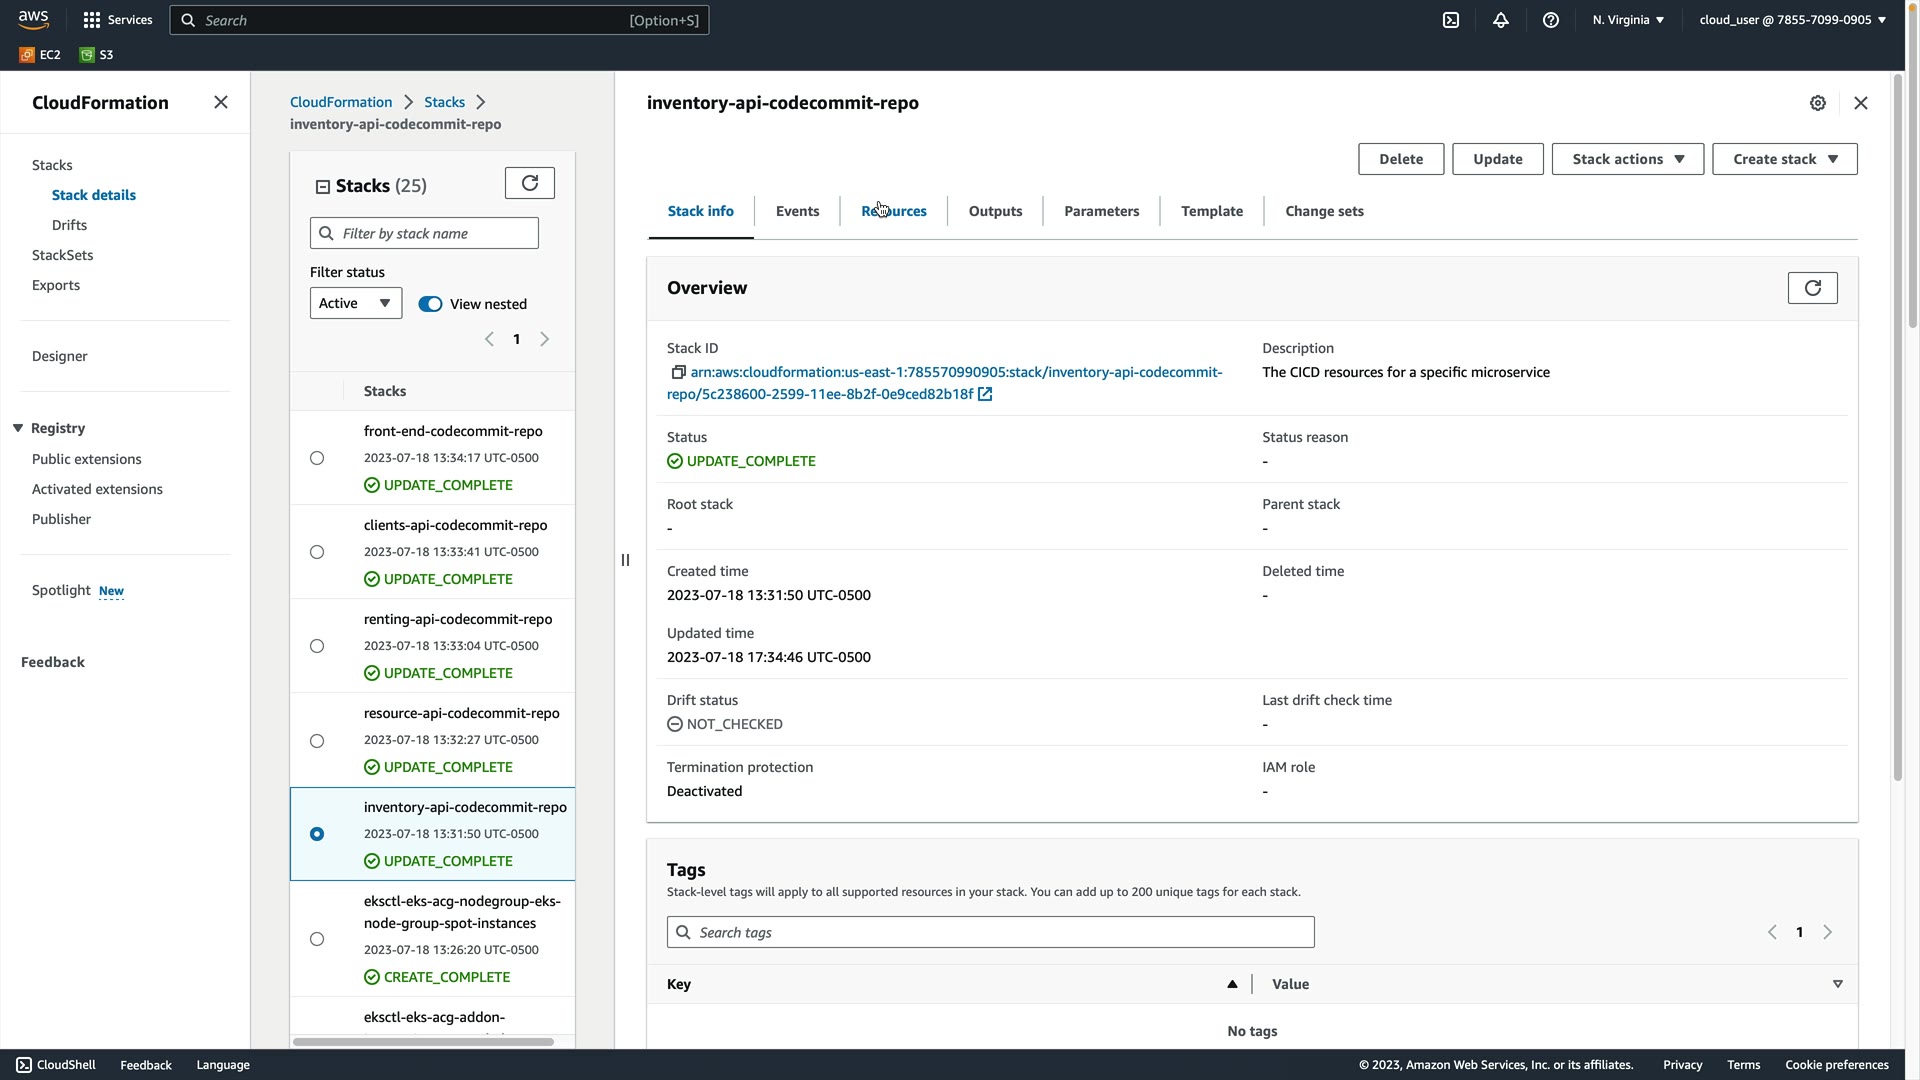Screen dimensions: 1920x1080
Task: Open stack detail settings gear
Action: 1818,103
